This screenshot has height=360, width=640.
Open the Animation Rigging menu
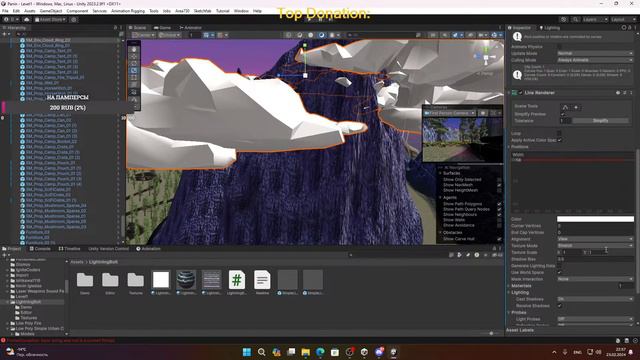[x=128, y=11]
